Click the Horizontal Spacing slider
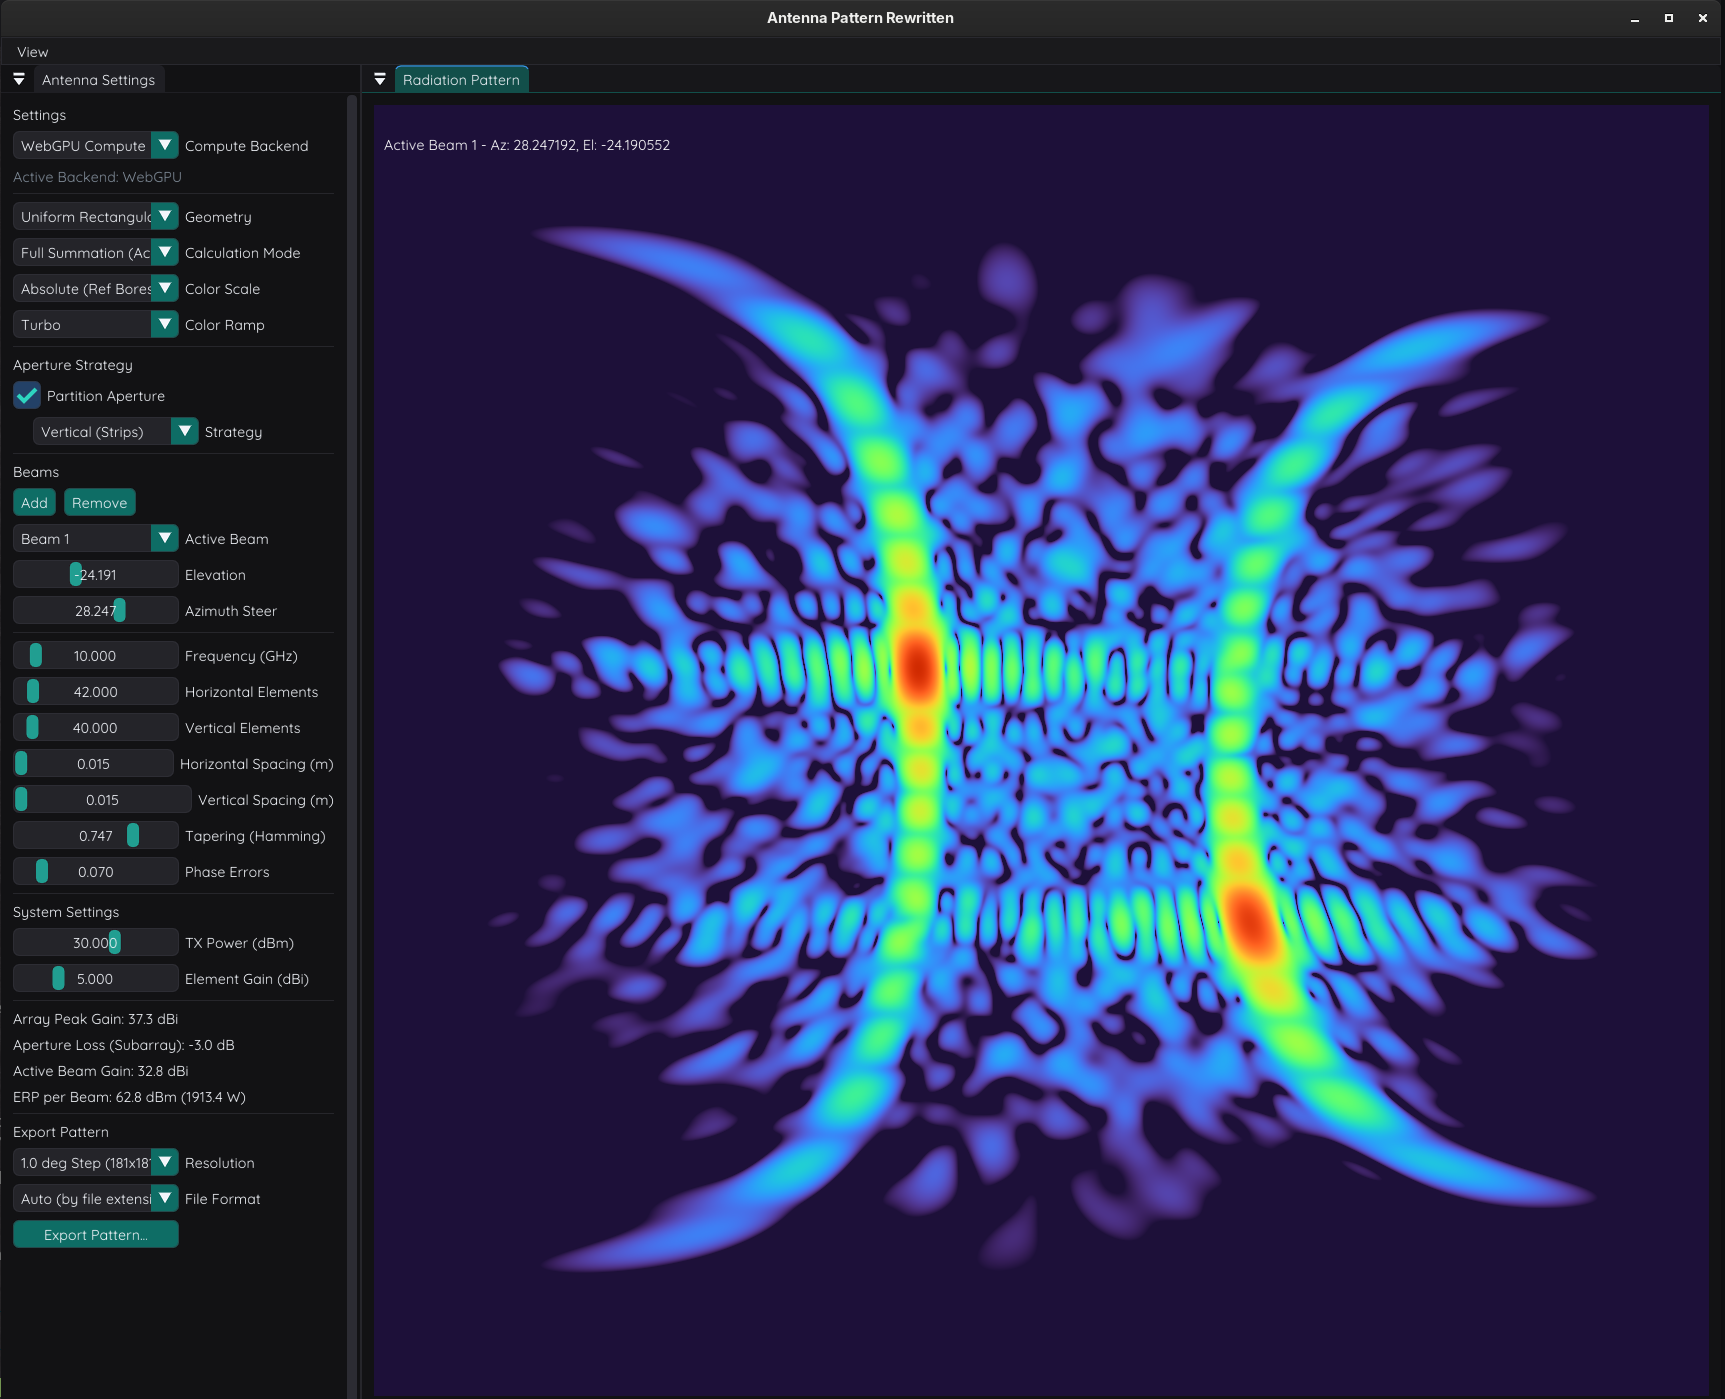The width and height of the screenshot is (1725, 1399). point(93,763)
